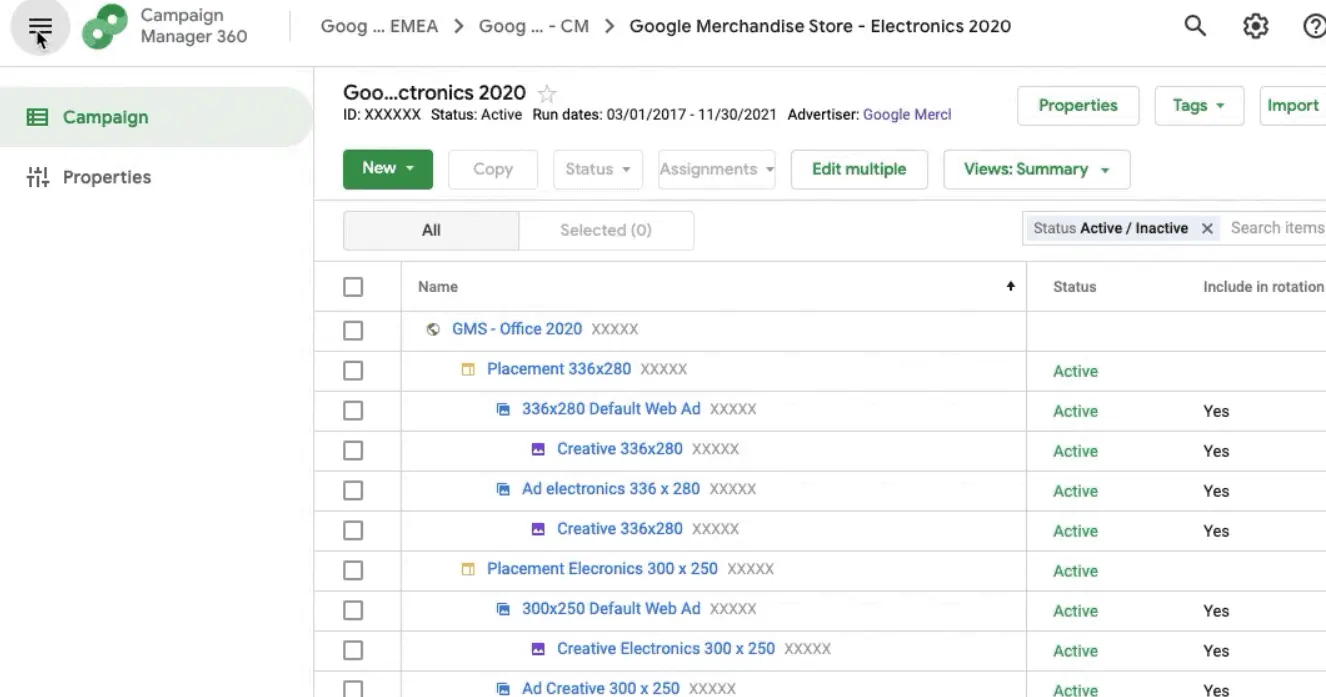Viewport: 1326px width, 697px height.
Task: Open the main navigation menu icon
Action: (x=40, y=27)
